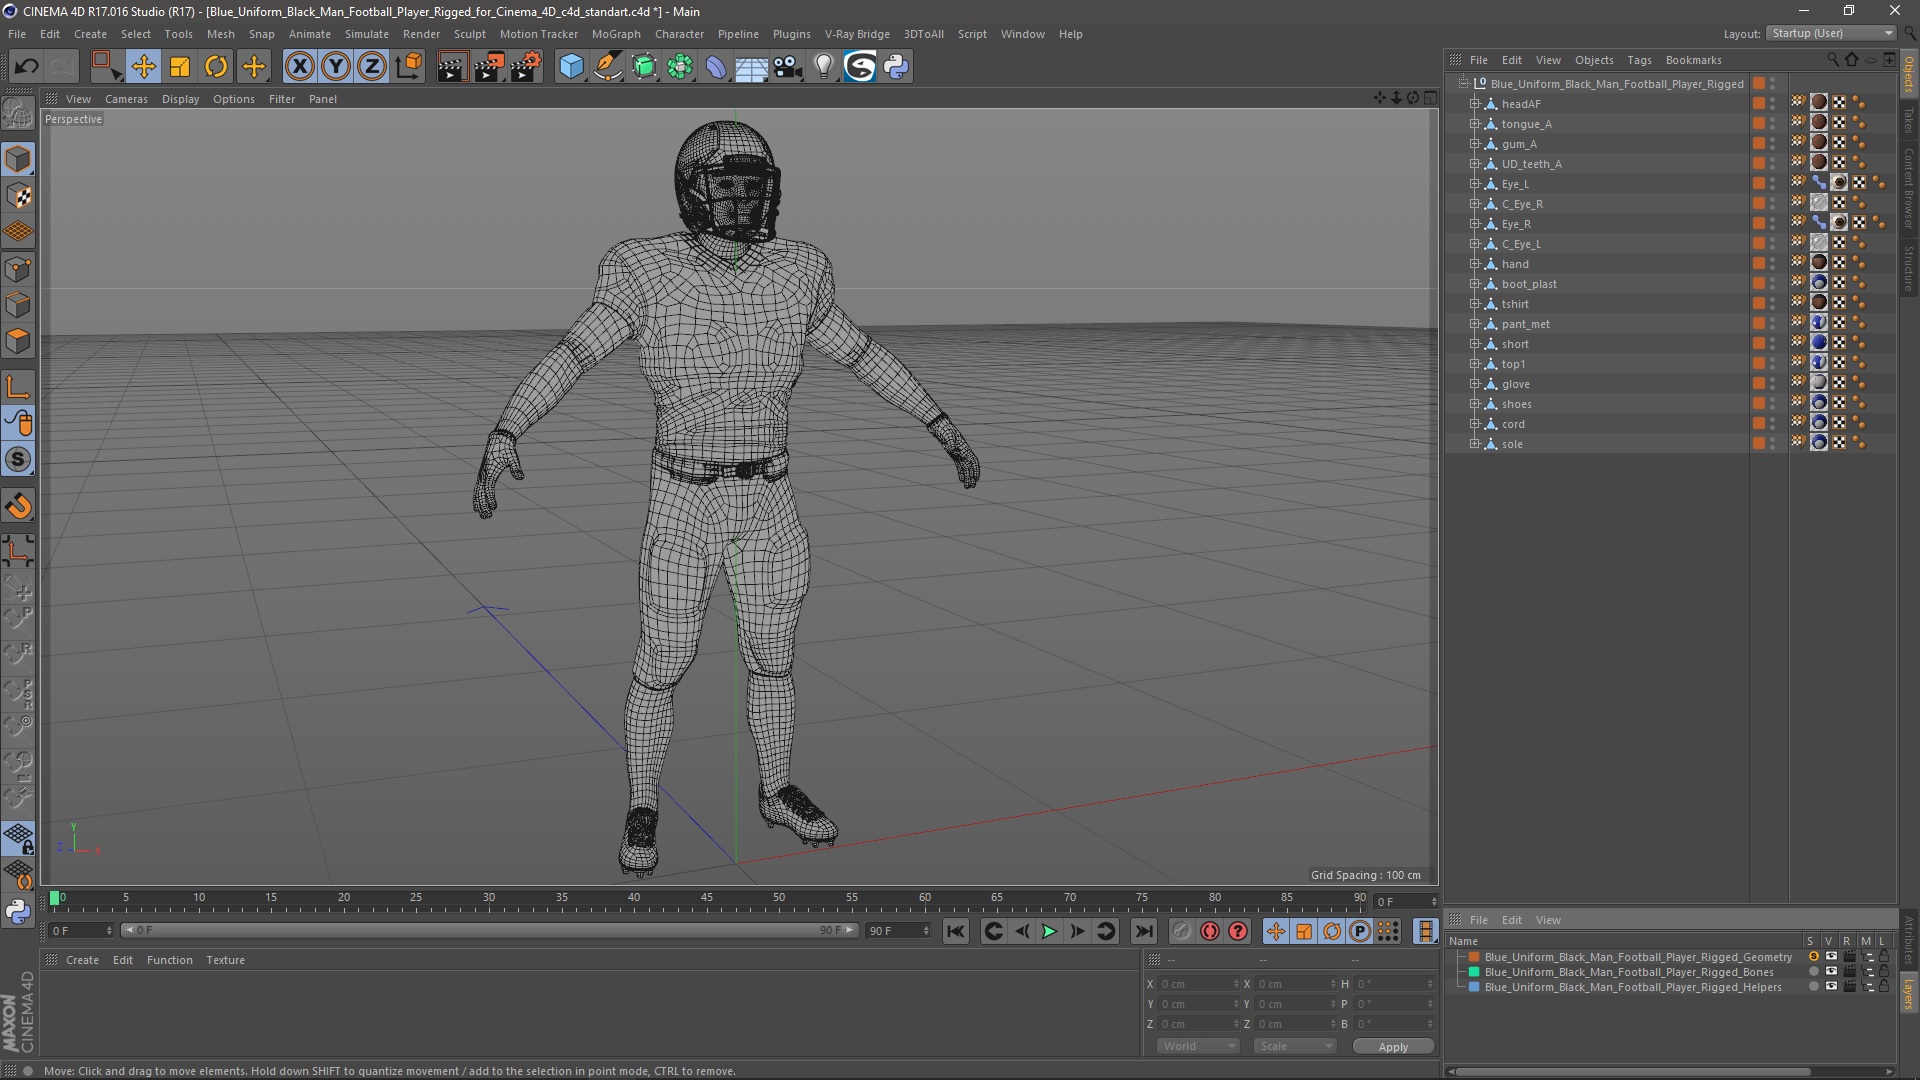Click the spline pen tool icon

(x=608, y=67)
